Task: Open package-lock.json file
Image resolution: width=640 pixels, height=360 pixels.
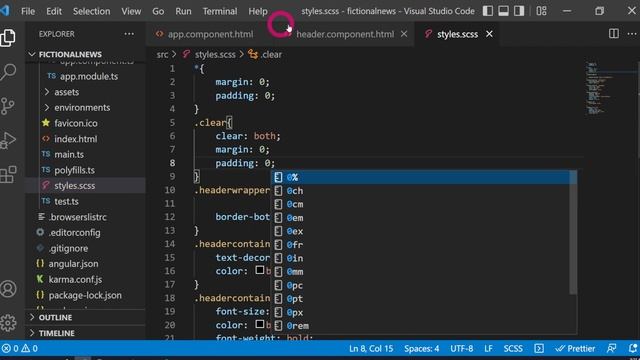Action: 85,295
